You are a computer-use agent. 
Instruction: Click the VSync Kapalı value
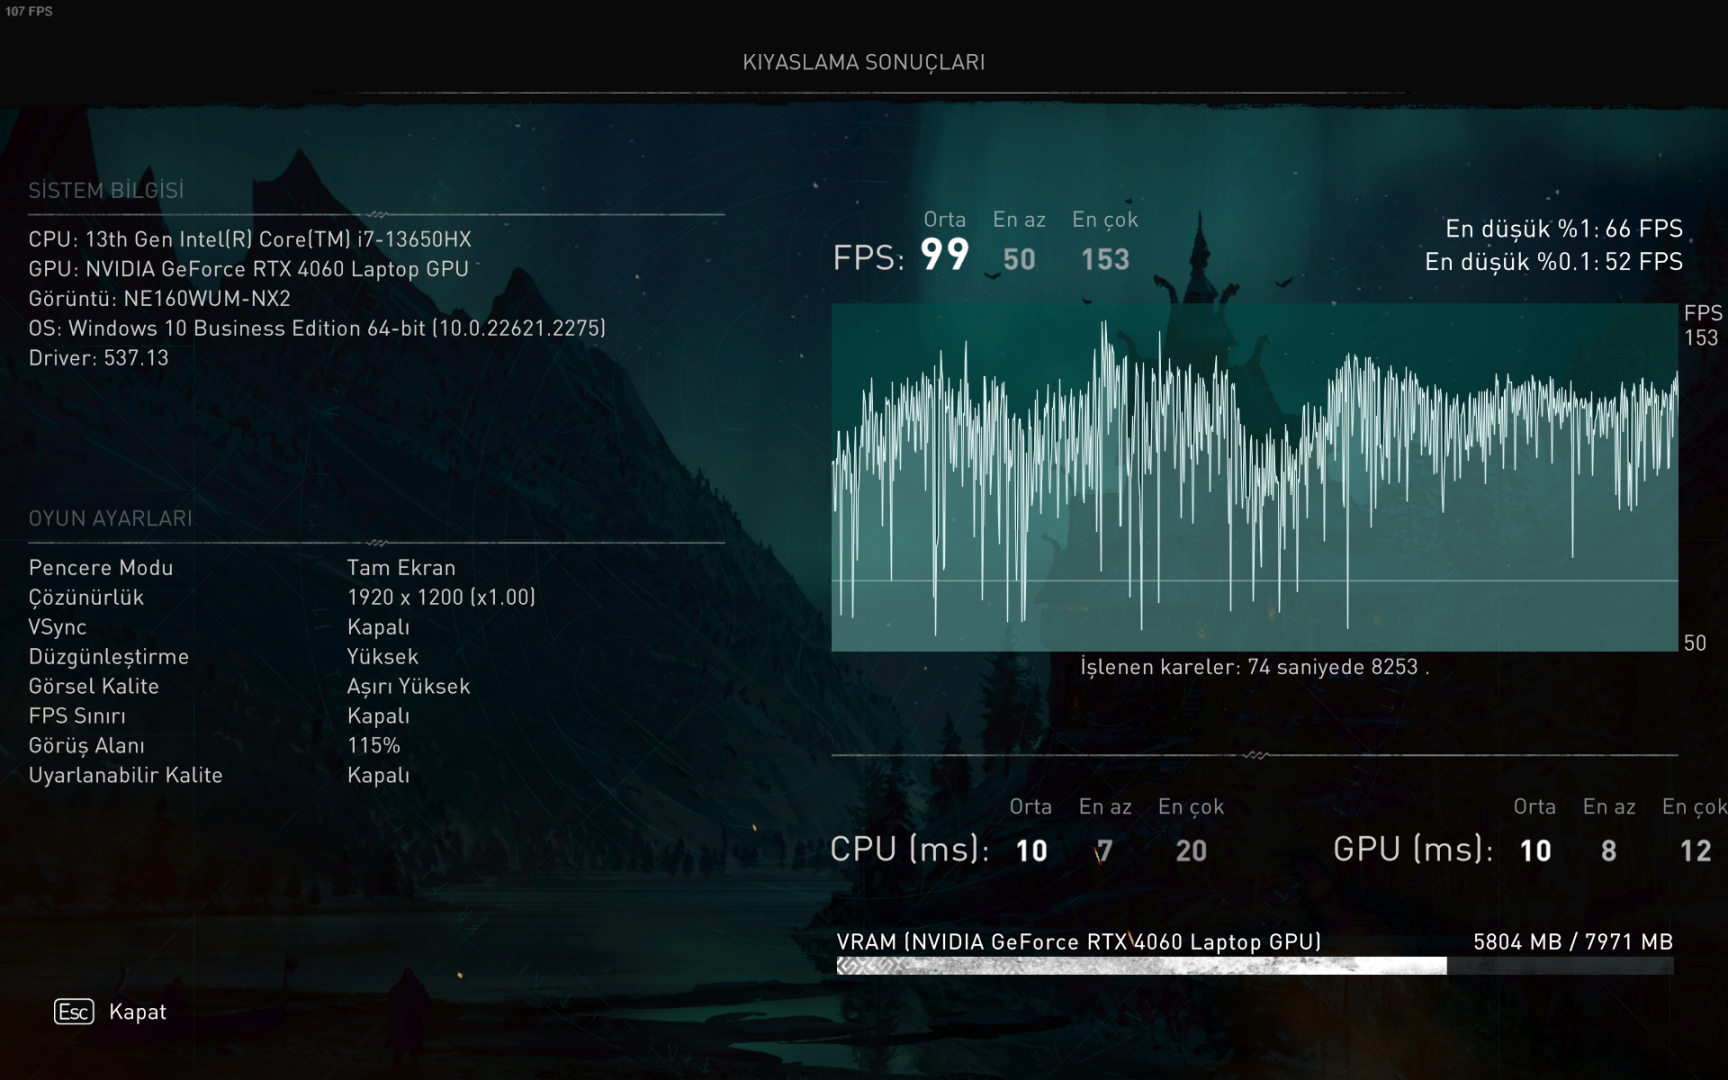coord(378,627)
